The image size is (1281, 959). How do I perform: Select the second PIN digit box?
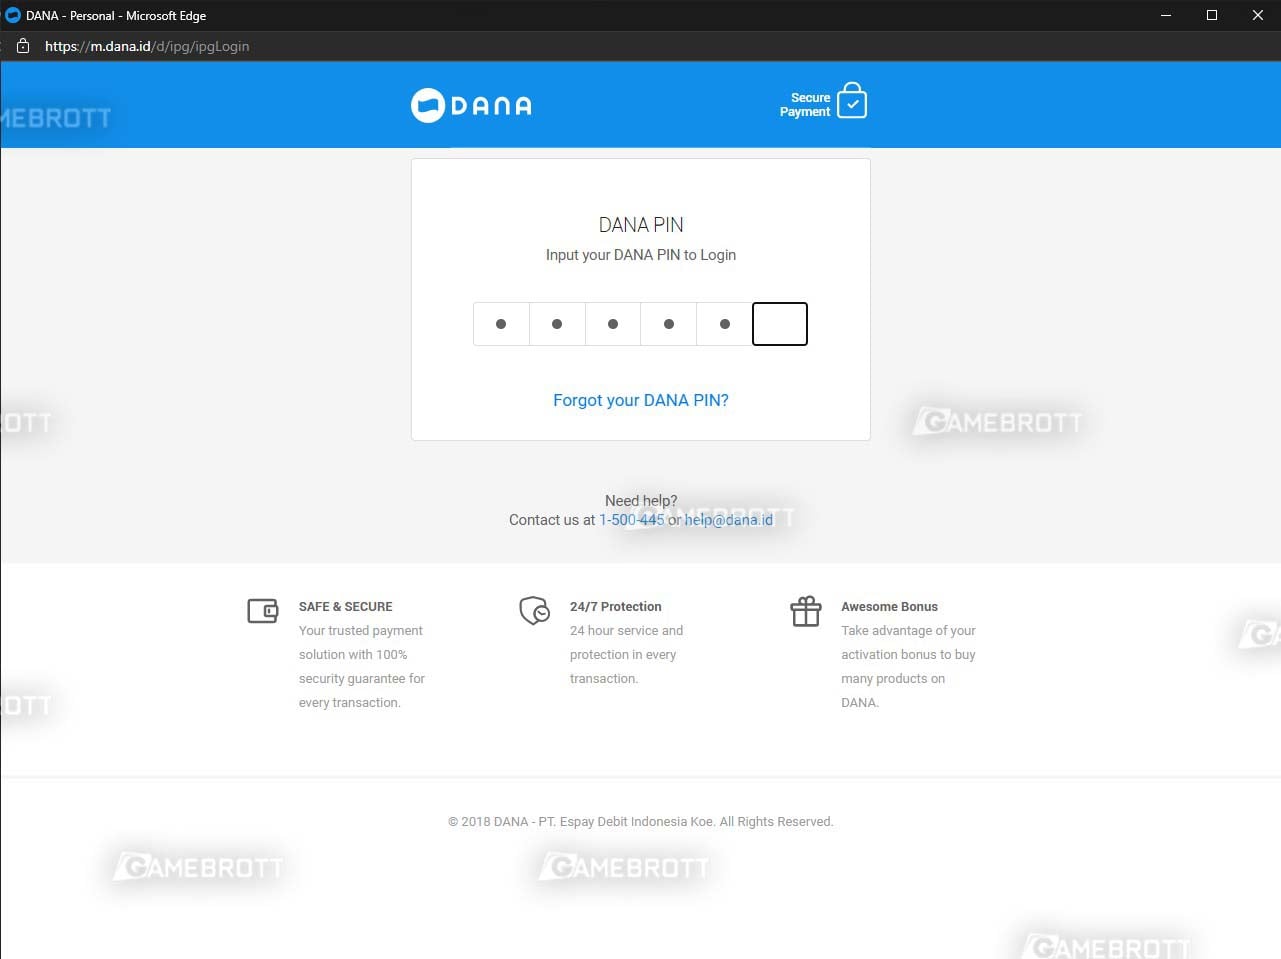point(557,324)
